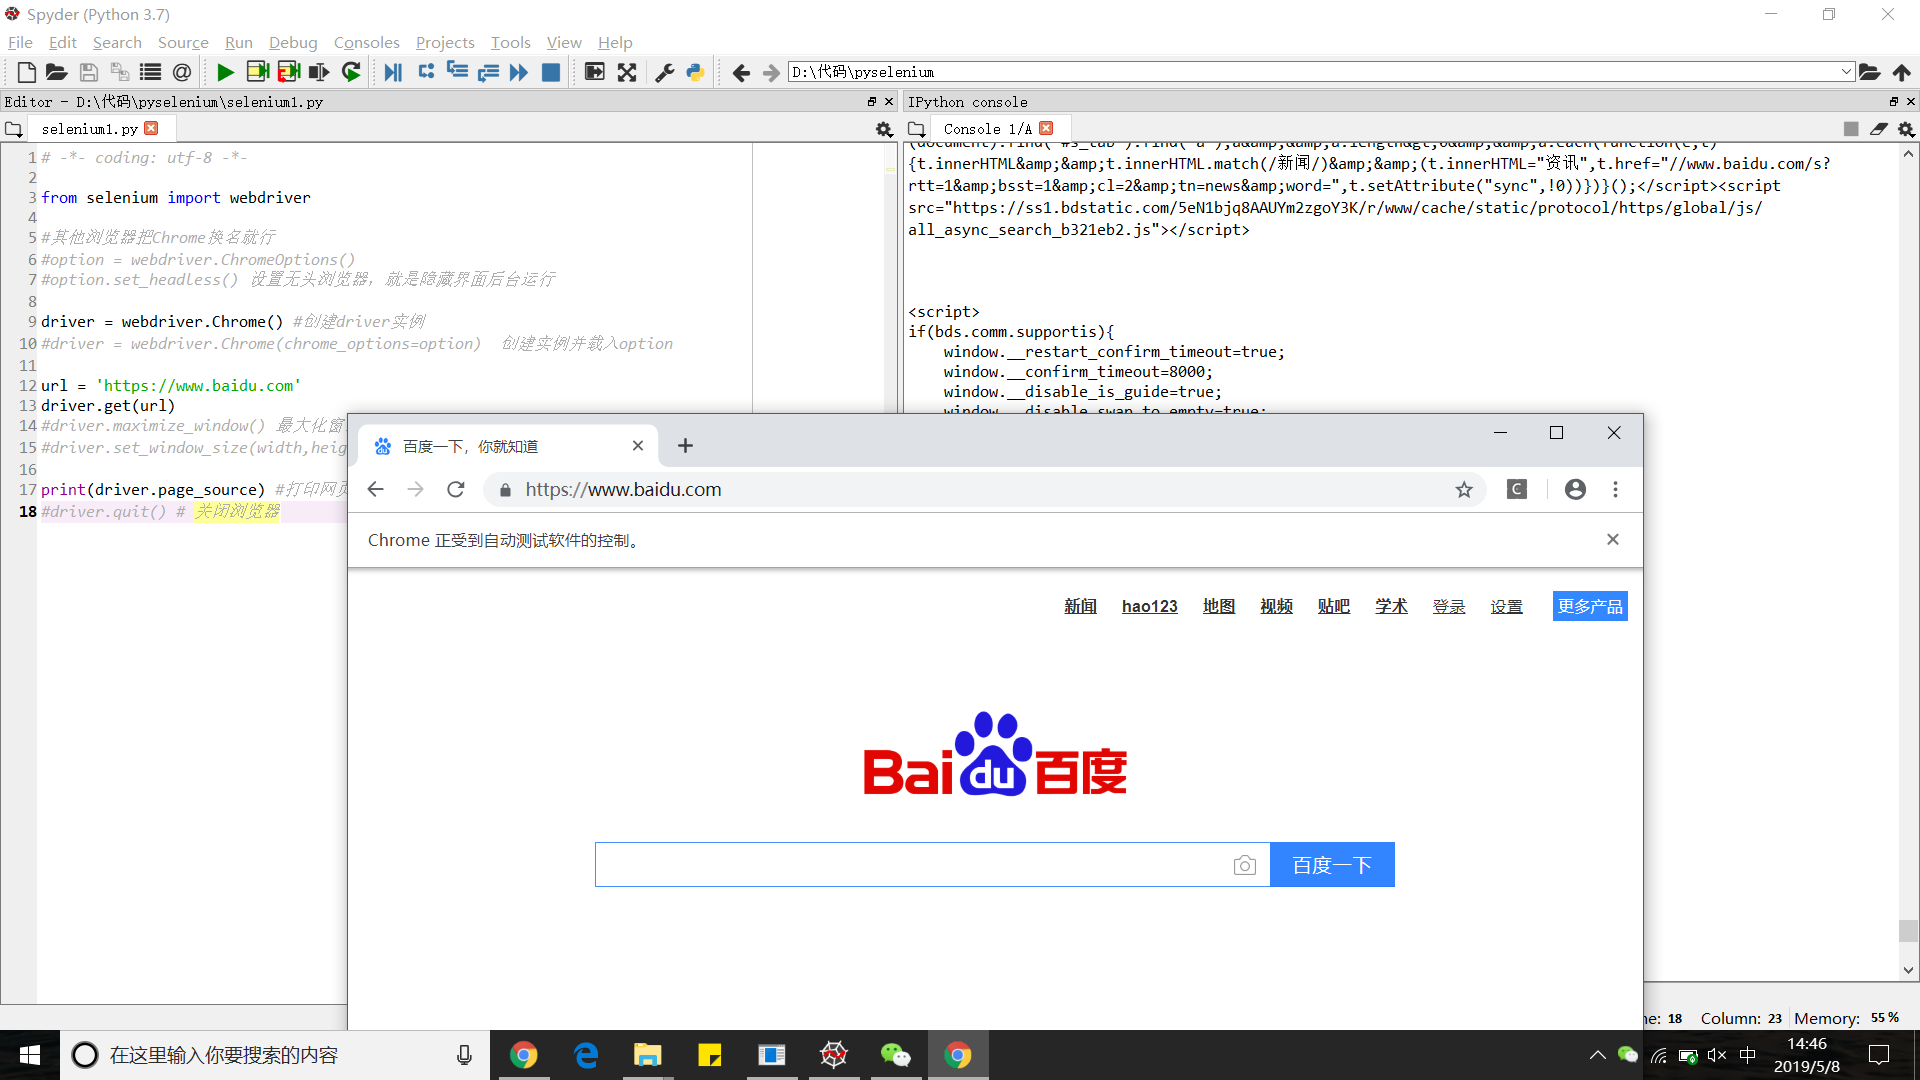This screenshot has width=1920, height=1080.
Task: Clear console with eraser icon
Action: click(1879, 129)
